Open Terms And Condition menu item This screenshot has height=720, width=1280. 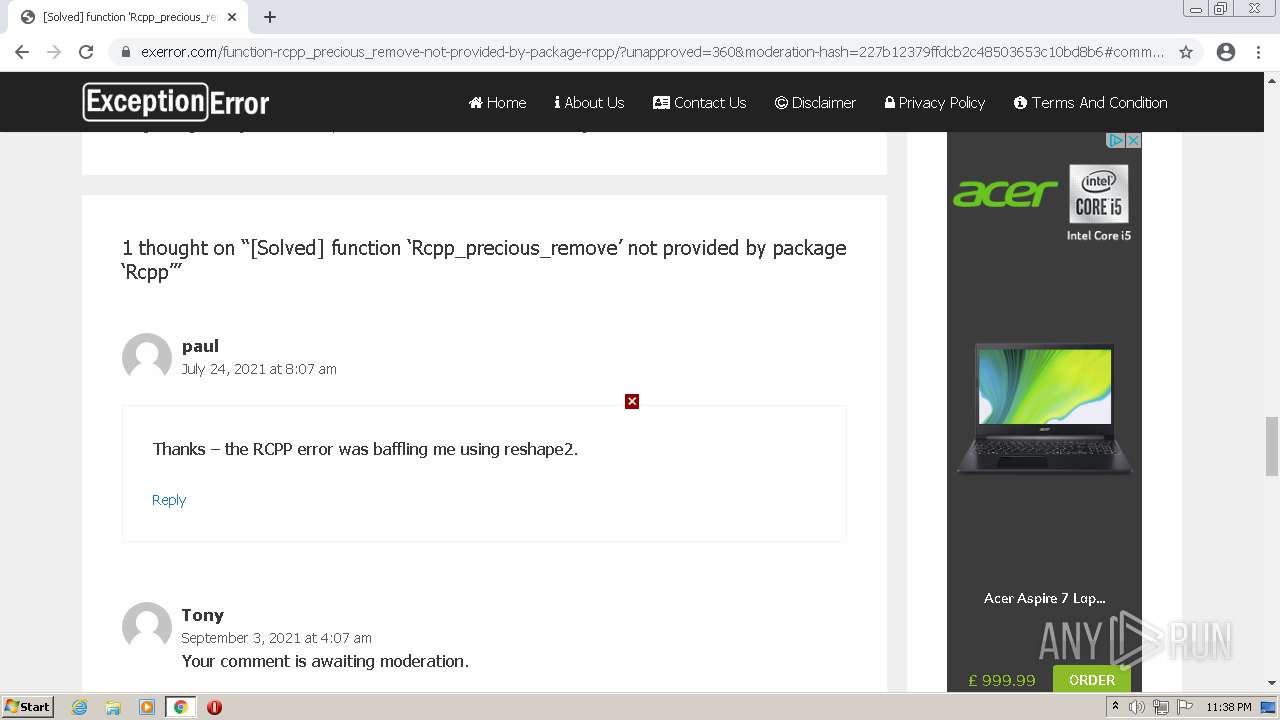pyautogui.click(x=1091, y=102)
